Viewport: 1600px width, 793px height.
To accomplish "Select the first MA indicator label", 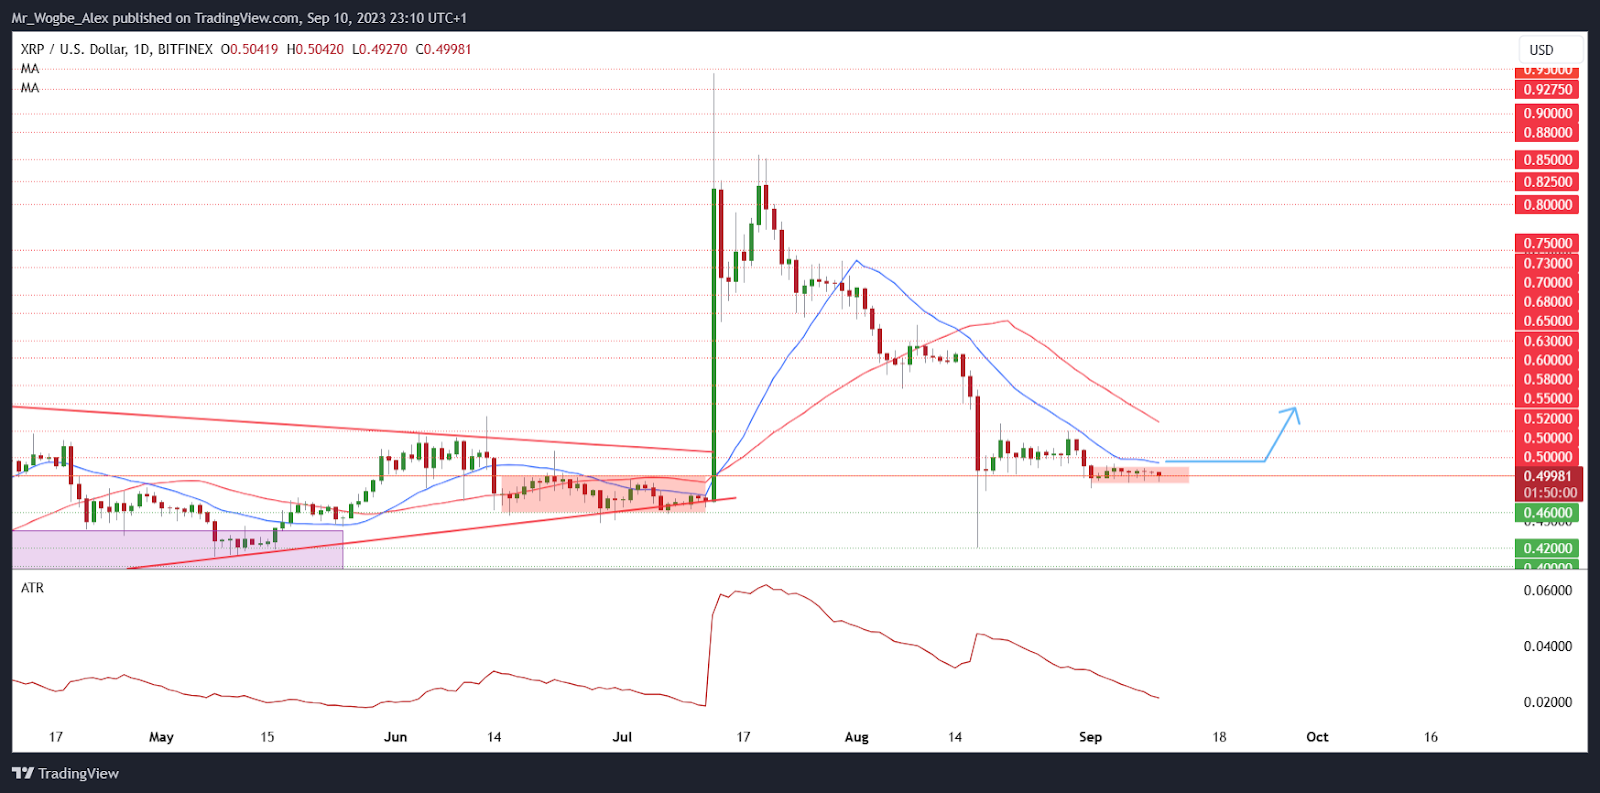I will (x=30, y=69).
